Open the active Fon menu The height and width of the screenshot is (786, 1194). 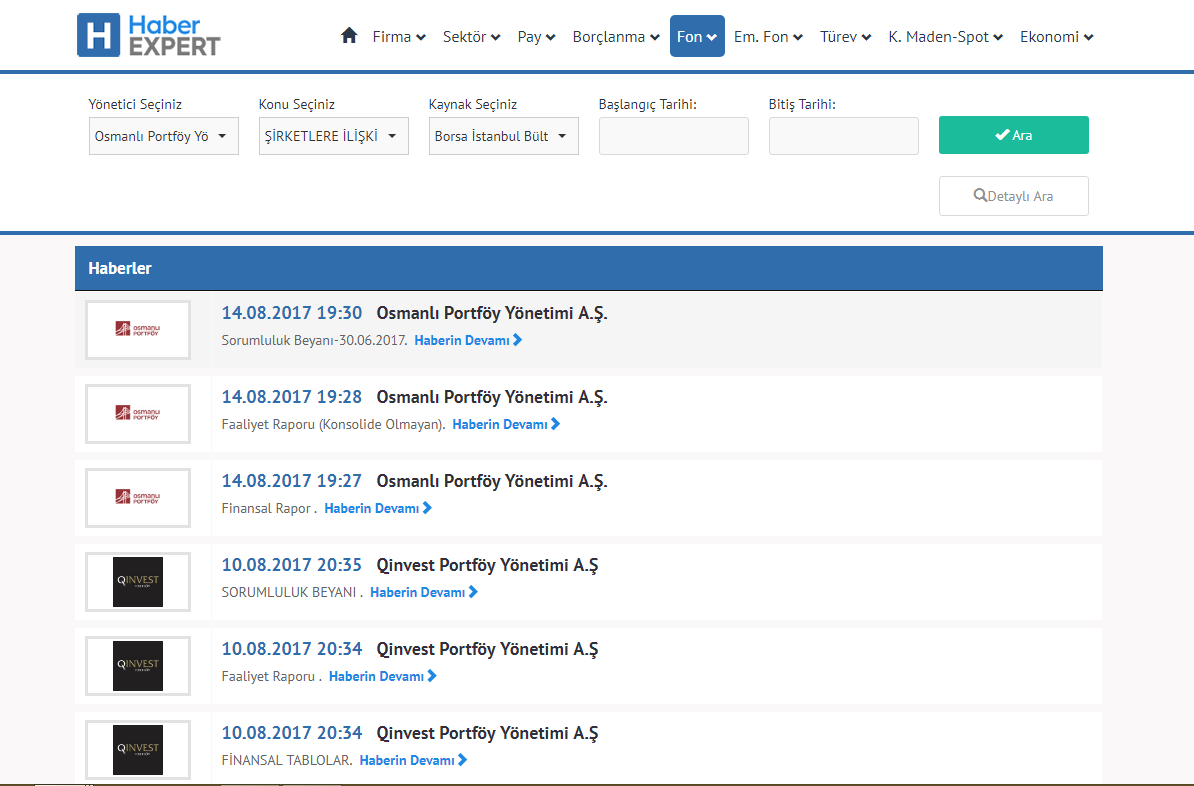[697, 37]
